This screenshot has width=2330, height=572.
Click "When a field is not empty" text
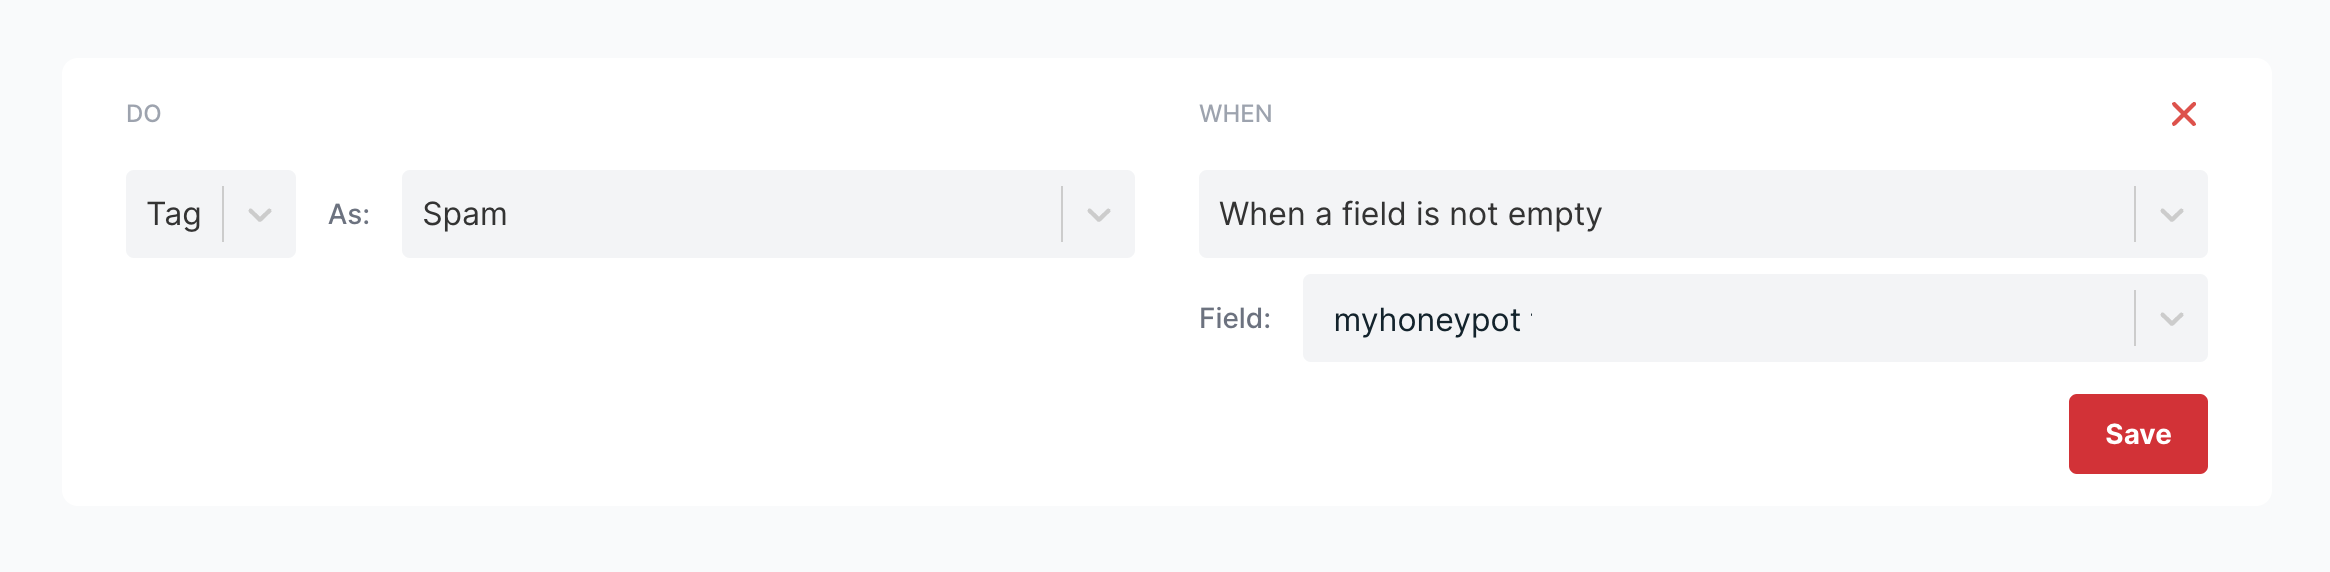point(1410,214)
